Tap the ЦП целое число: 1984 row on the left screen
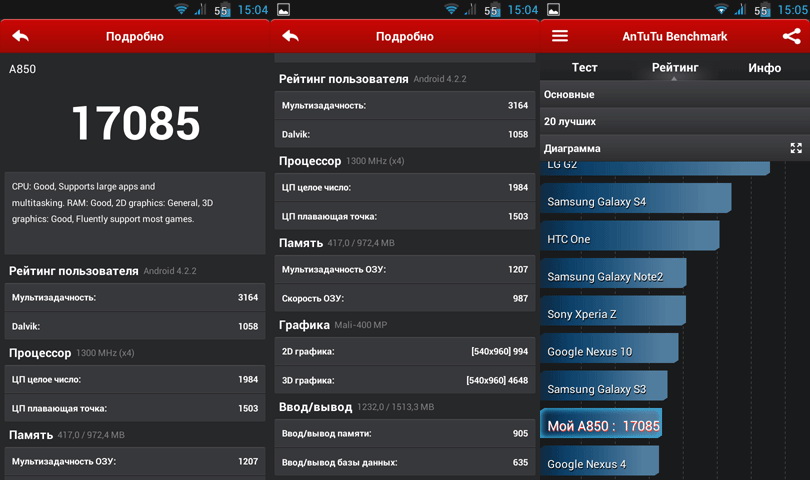810x480 pixels. pyautogui.click(x=135, y=379)
